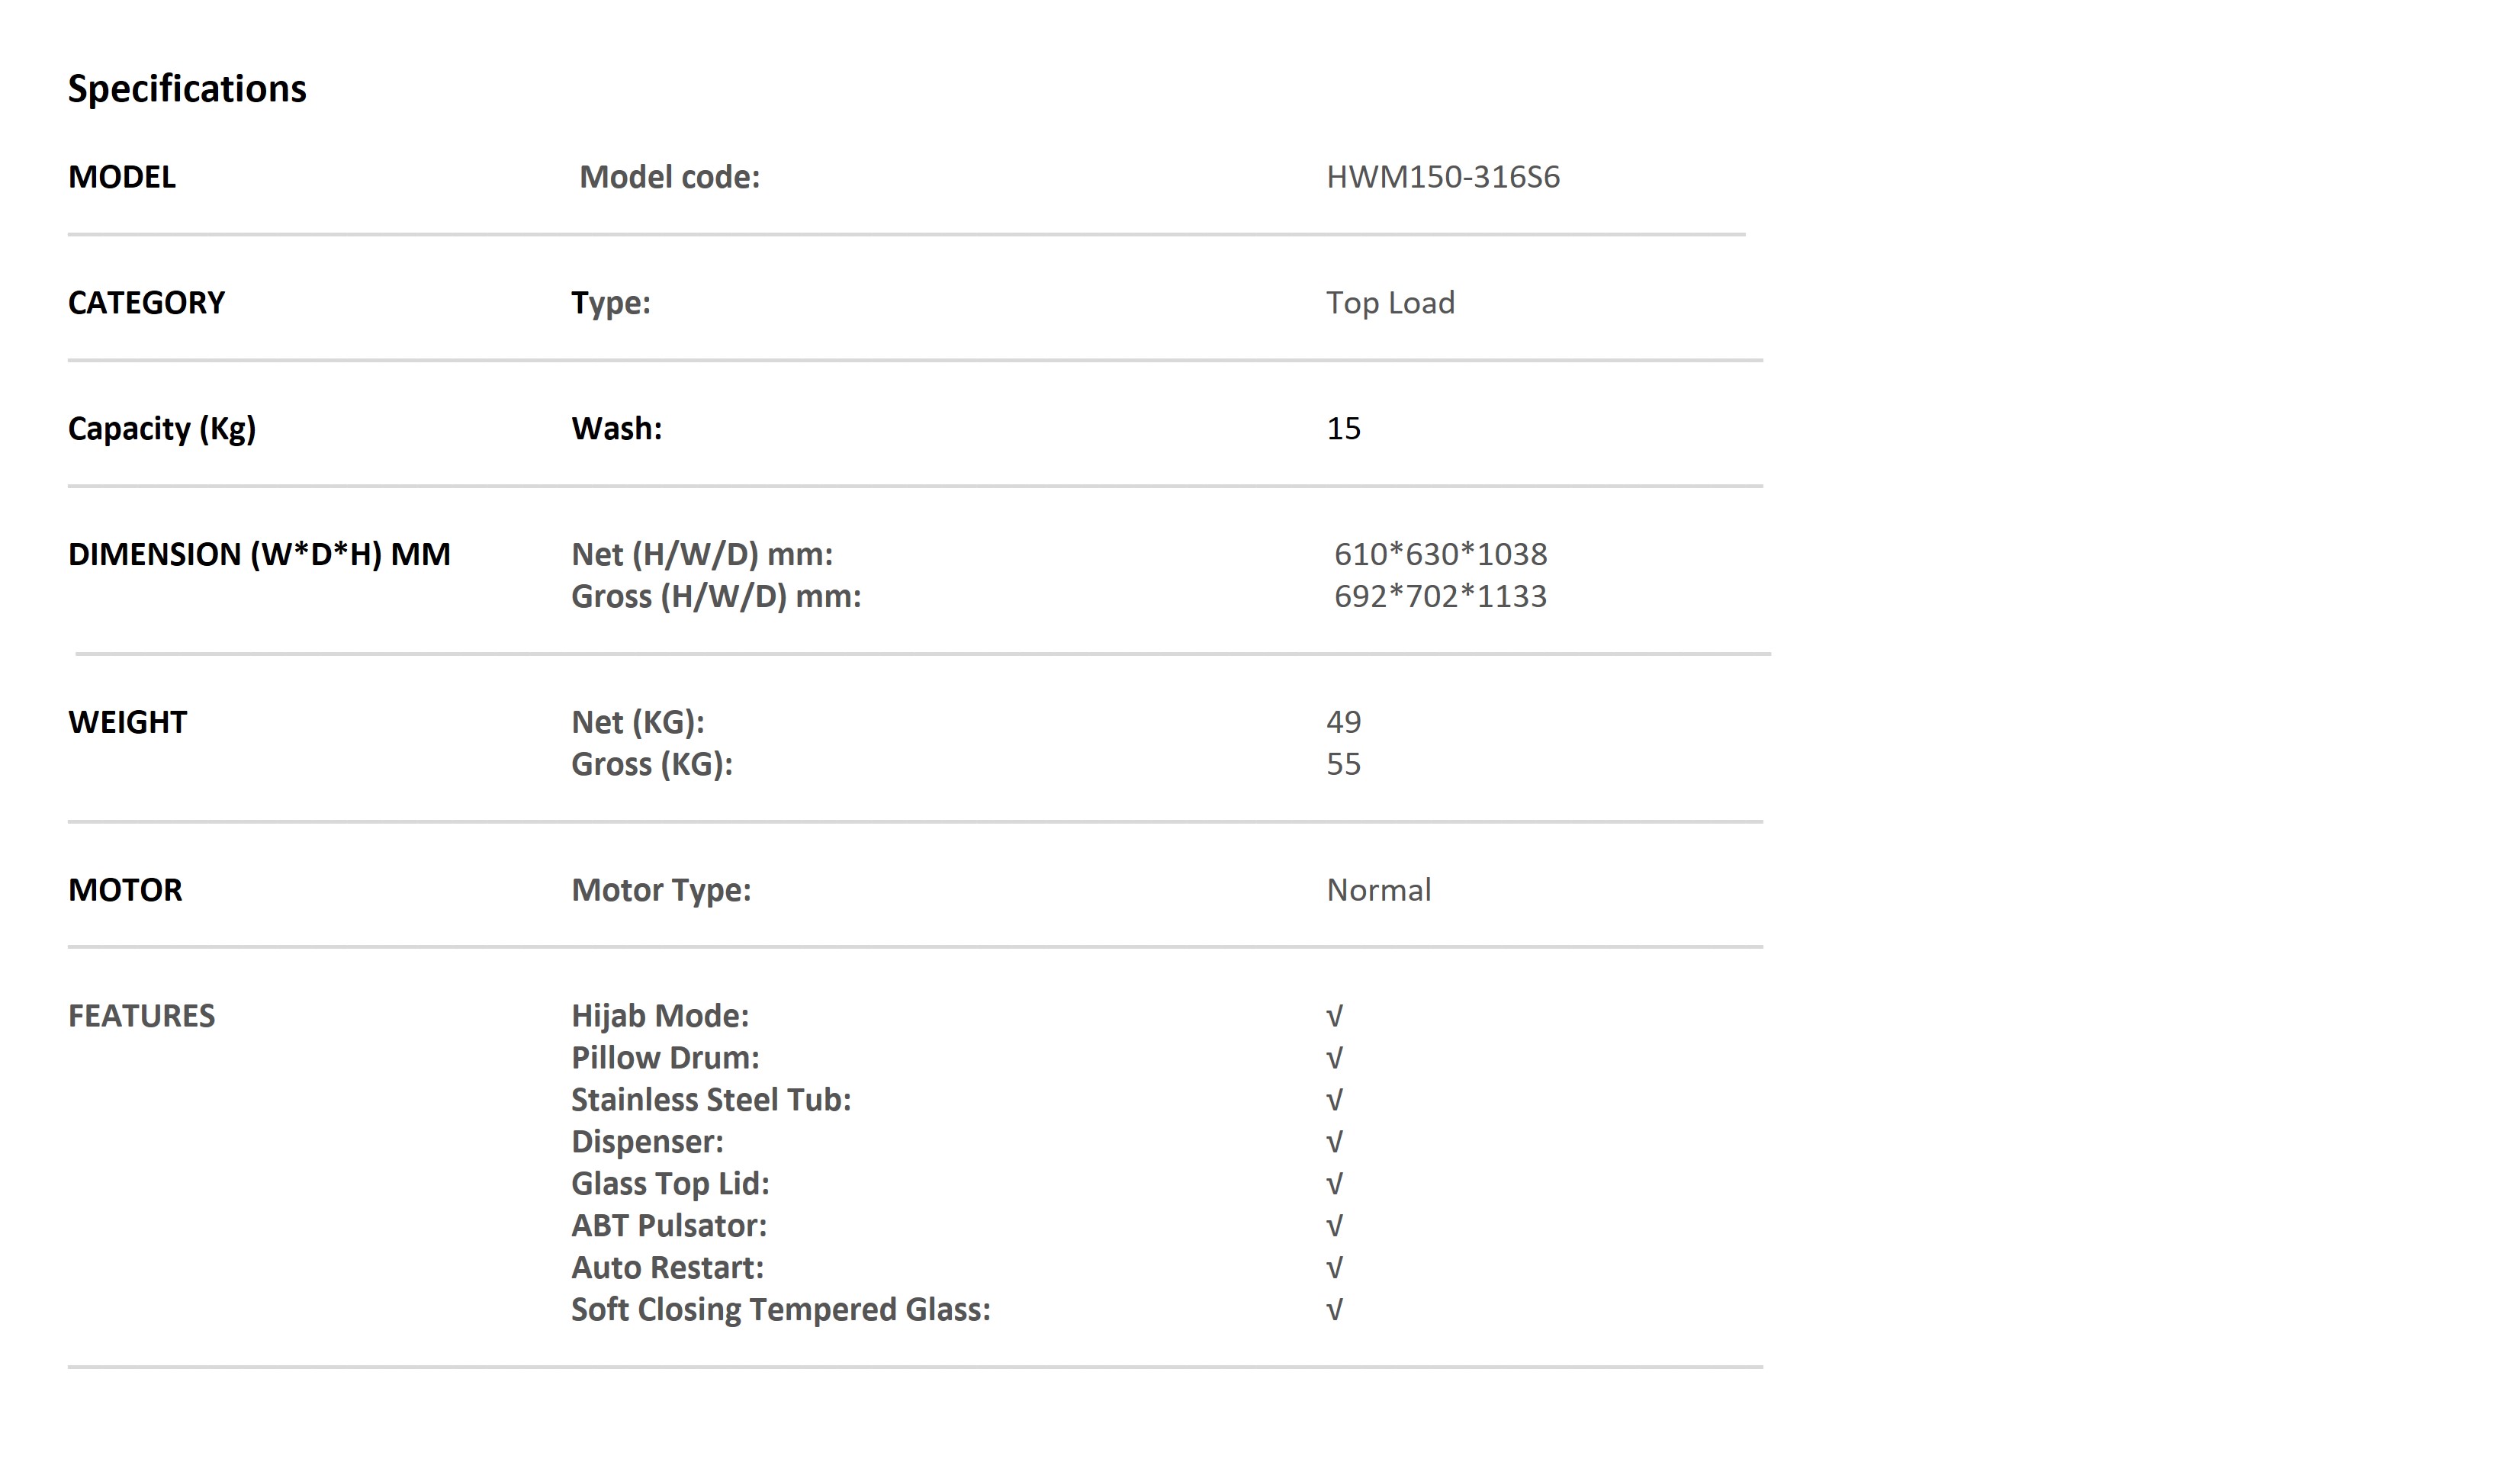
Task: Click the net dimension 610*630*1038
Action: tap(1440, 554)
